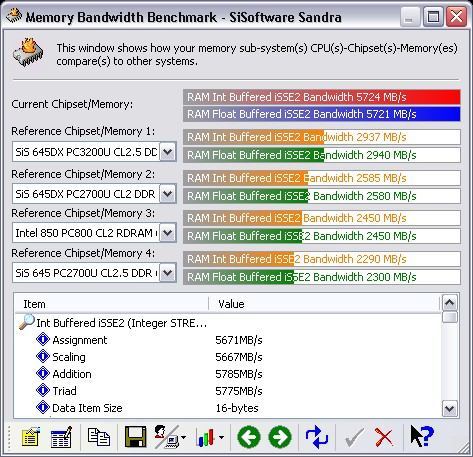Click the magnifier icon beside Int Buffered iSSE2
This screenshot has width=473, height=457.
coord(27,322)
